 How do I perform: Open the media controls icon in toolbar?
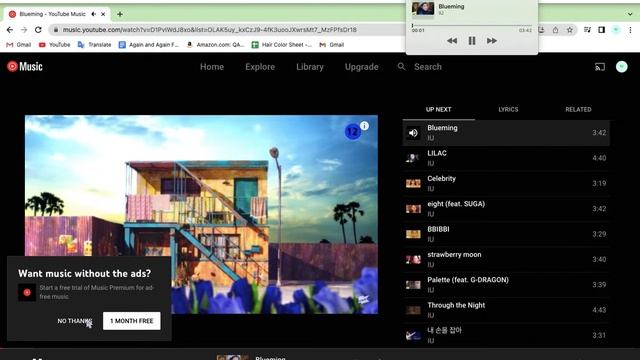pos(587,30)
